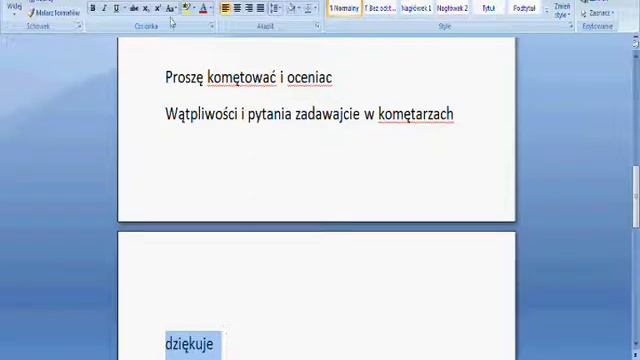Open Change Case (Aa) menu
This screenshot has width=640, height=360.
(x=171, y=8)
